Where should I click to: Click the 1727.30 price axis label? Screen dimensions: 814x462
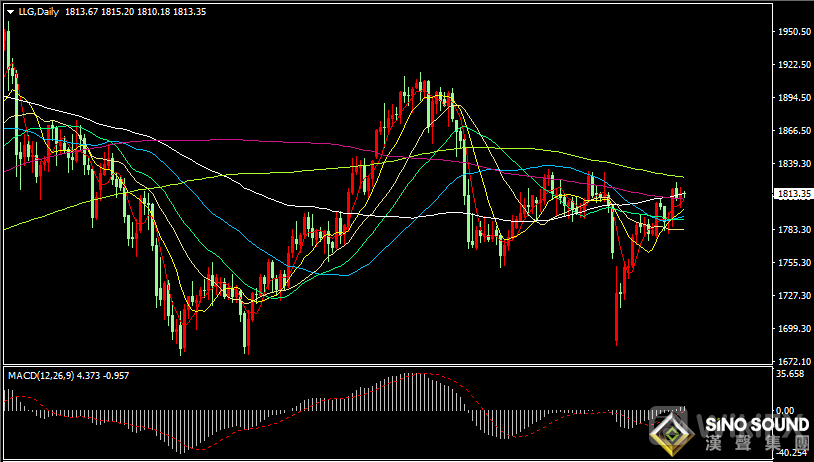pyautogui.click(x=792, y=296)
